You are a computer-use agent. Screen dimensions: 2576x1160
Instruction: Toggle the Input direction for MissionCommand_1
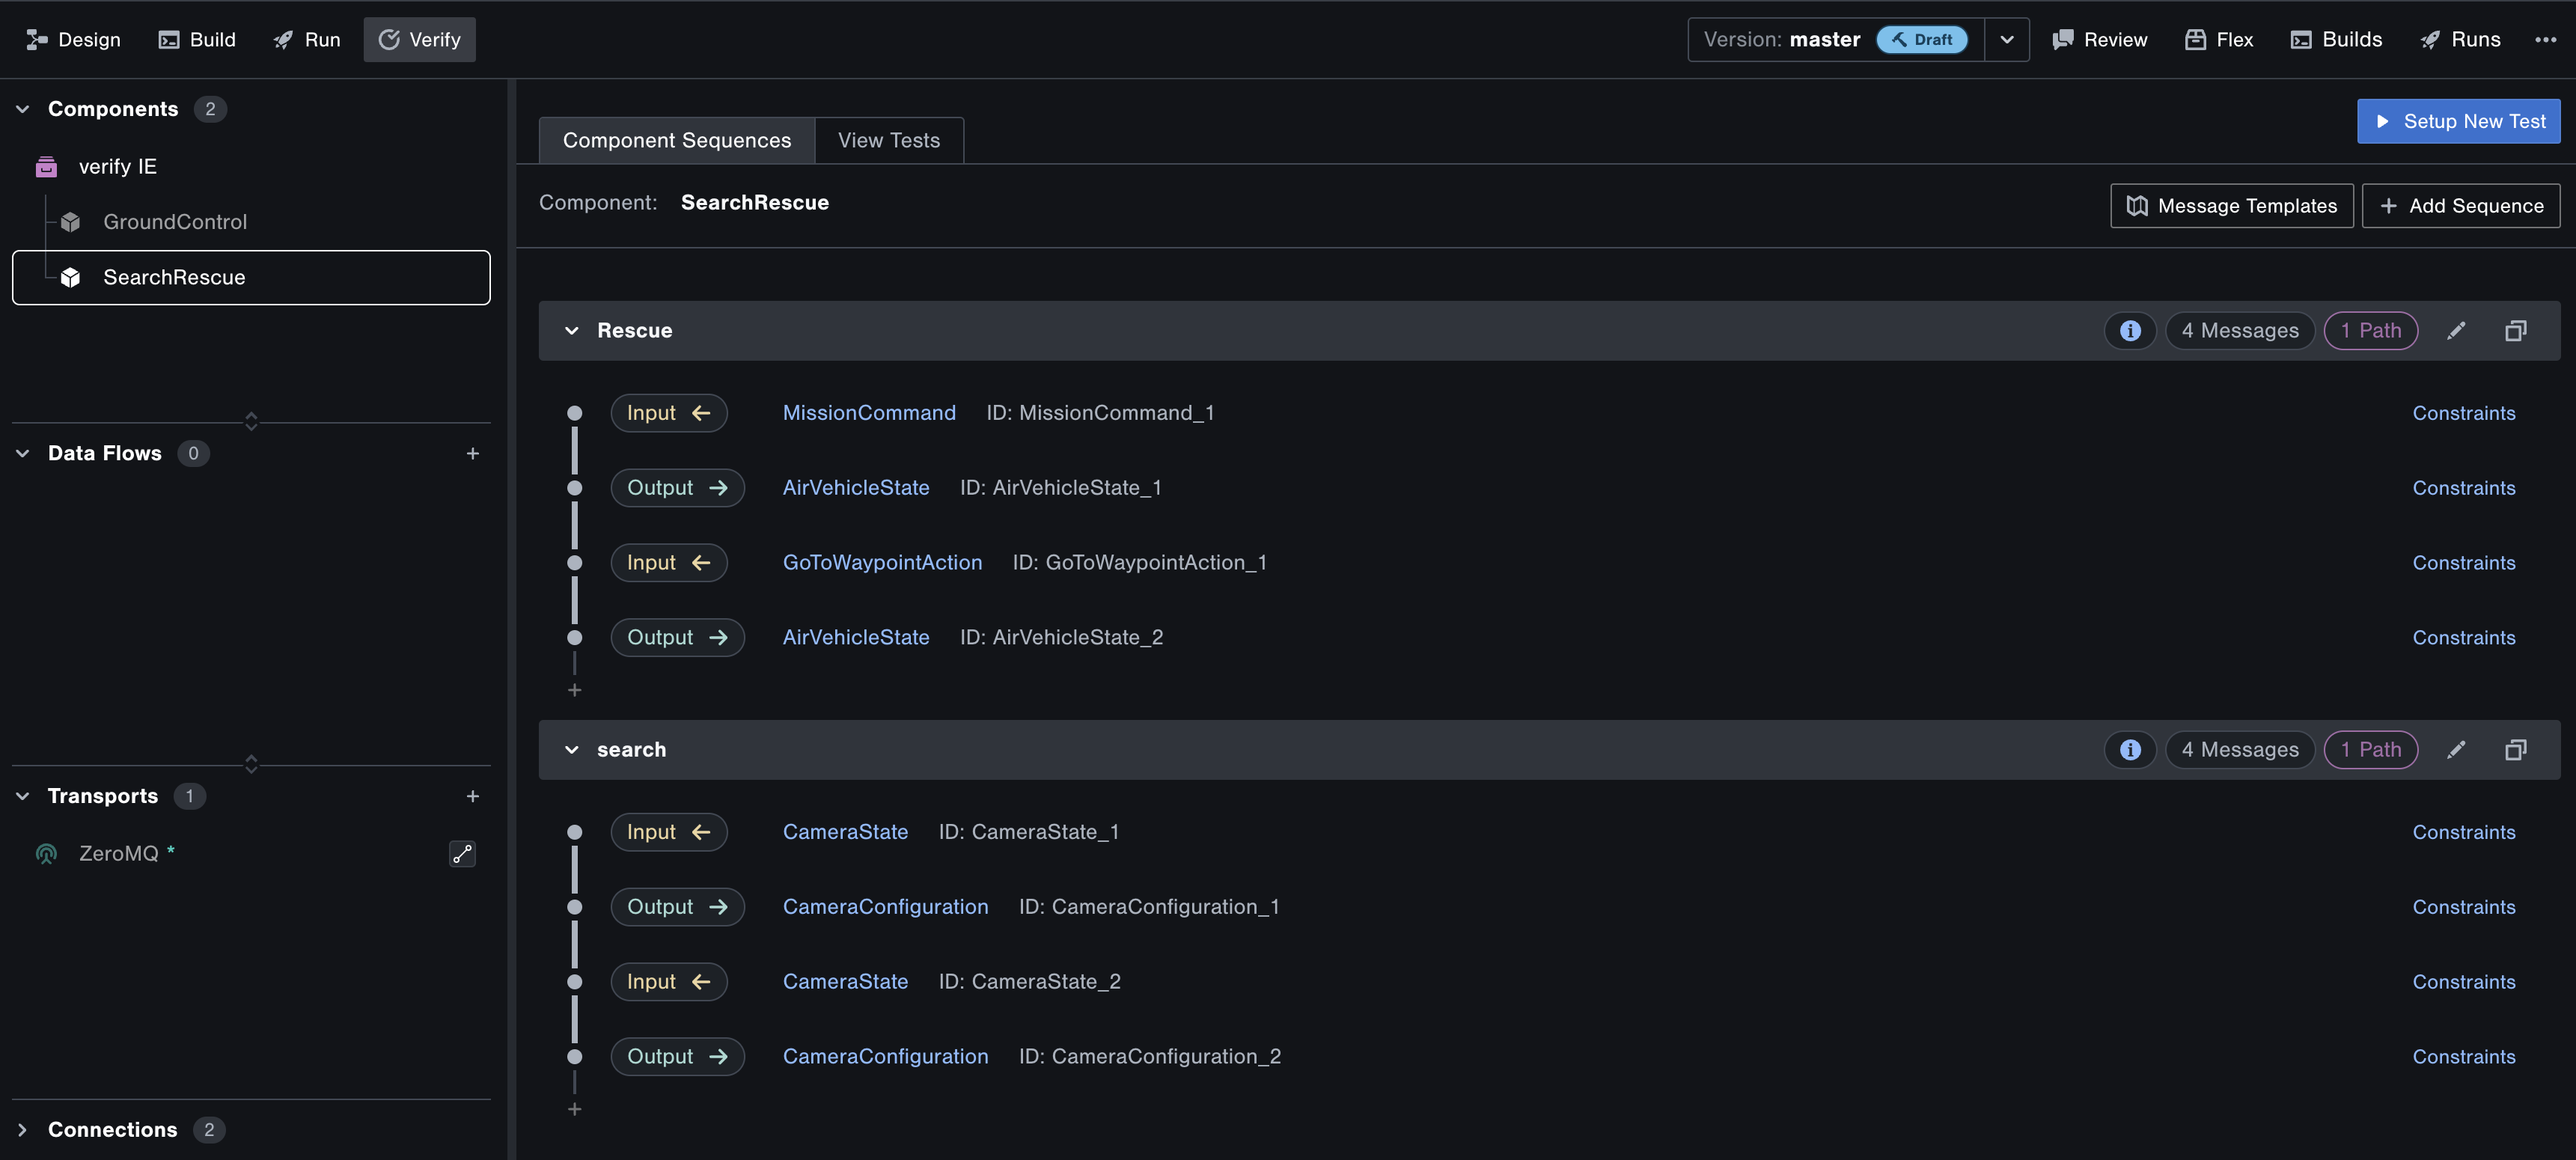point(668,412)
